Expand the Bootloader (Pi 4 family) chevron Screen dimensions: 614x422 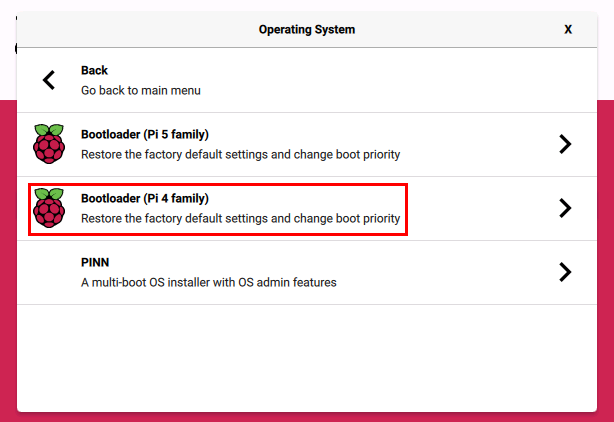click(565, 208)
